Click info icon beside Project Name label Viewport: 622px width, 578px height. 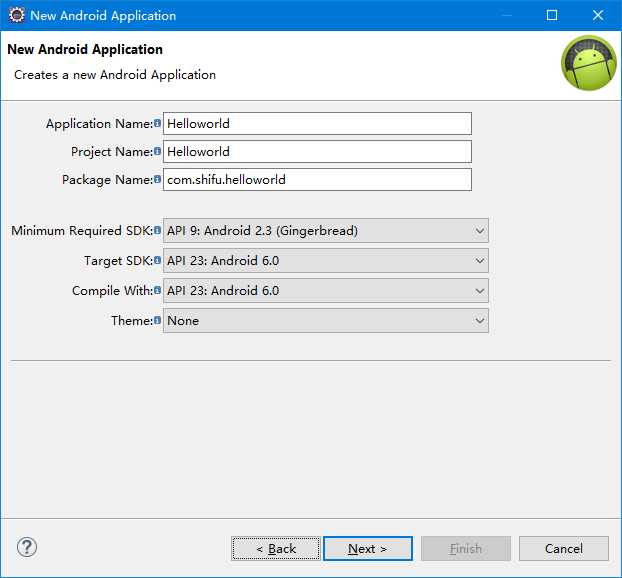[x=157, y=151]
